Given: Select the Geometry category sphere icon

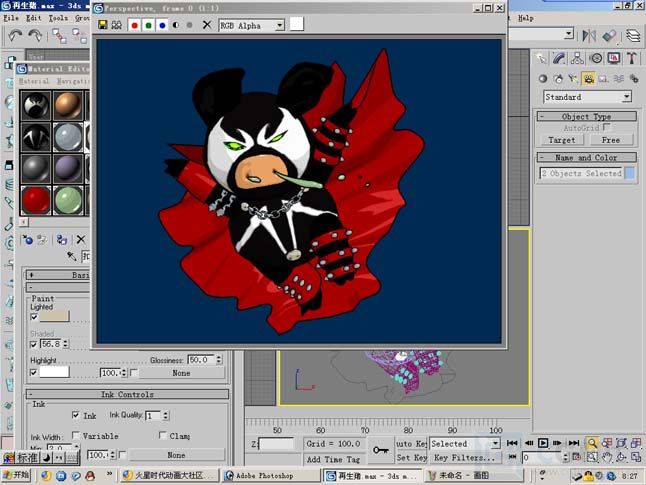Looking at the screenshot, I should [x=543, y=79].
